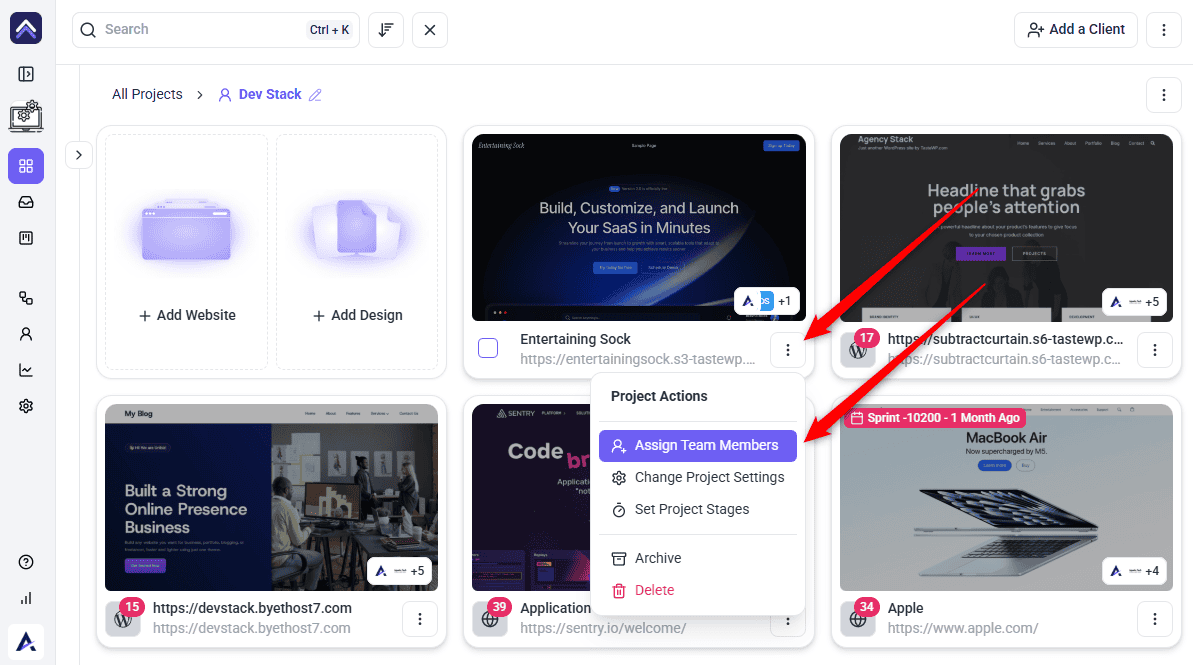
Task: Click globe icon on the Application card
Action: click(490, 619)
